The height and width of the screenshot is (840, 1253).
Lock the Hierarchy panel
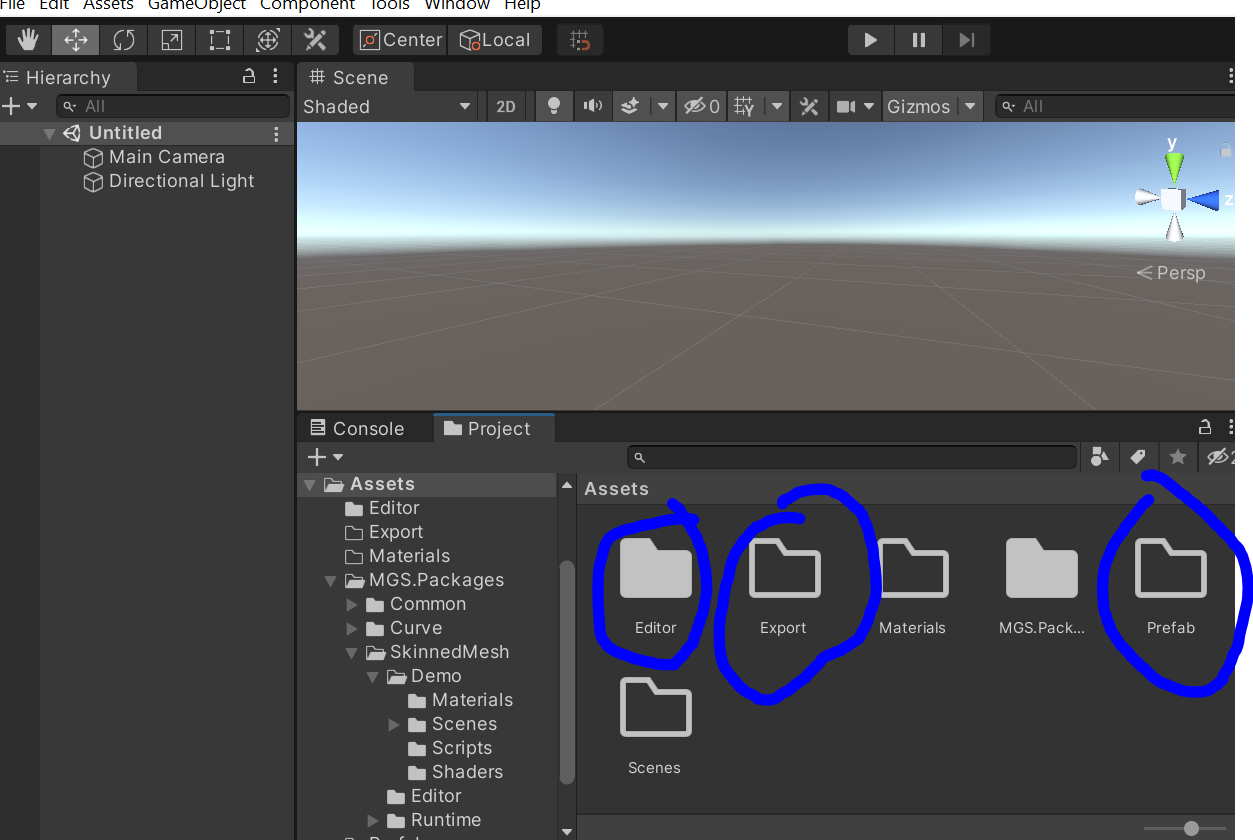[250, 77]
